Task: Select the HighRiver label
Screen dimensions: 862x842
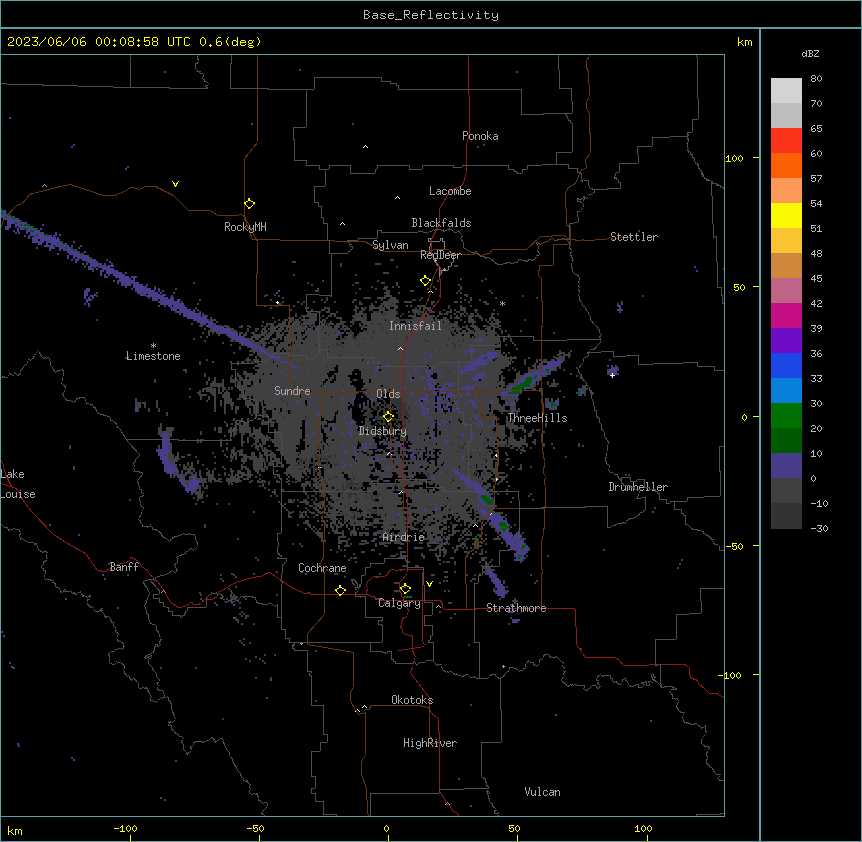Action: 430,743
